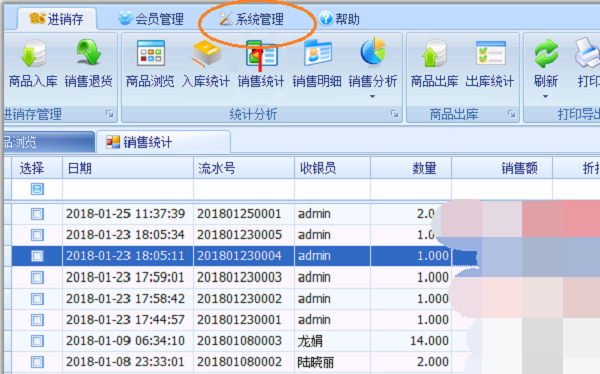This screenshot has height=374, width=600.
Task: Click the 数量 filter field
Action: [x=411, y=189]
